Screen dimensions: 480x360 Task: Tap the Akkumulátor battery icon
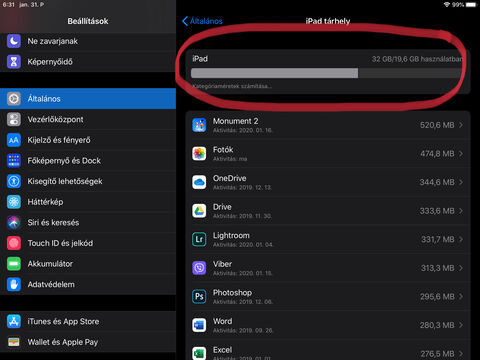[14, 264]
